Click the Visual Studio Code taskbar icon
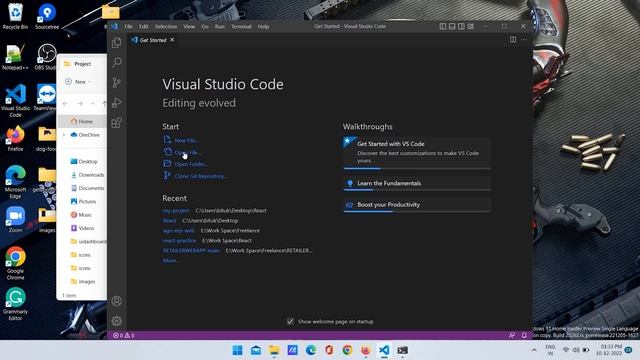Viewport: 640px width, 360px height. [x=384, y=350]
